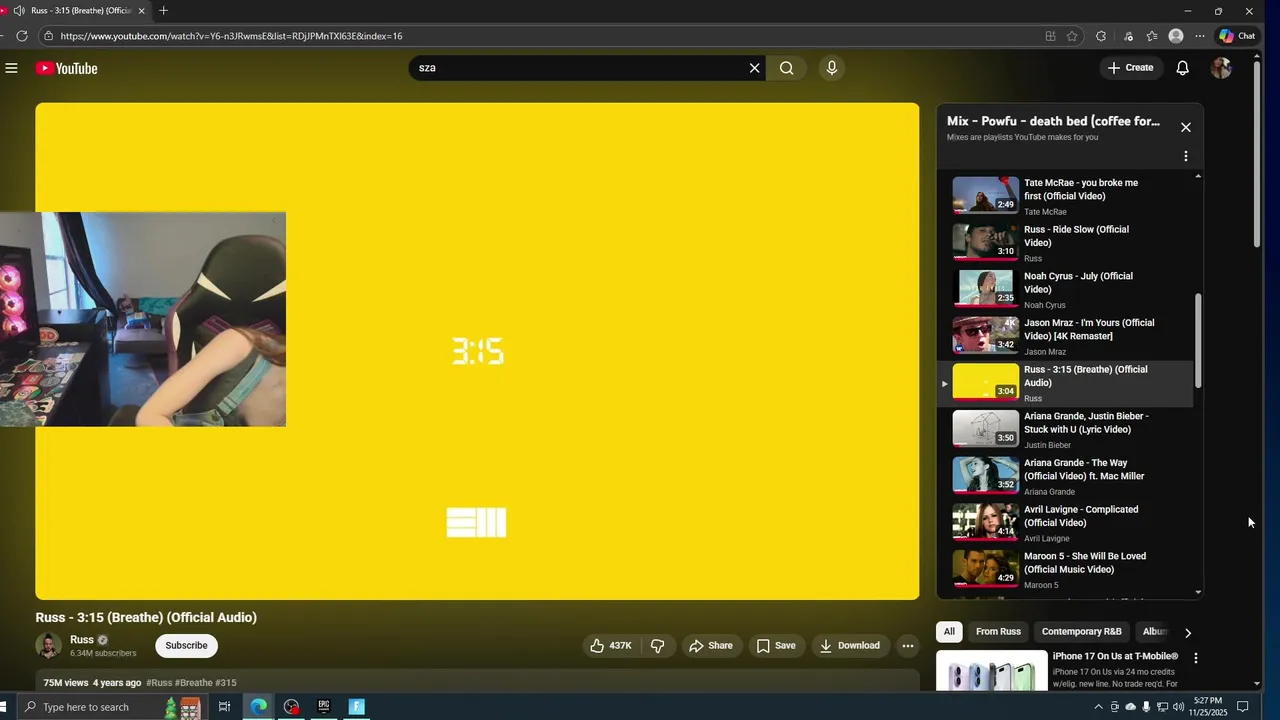This screenshot has height=720, width=1280.
Task: Open the browser Extensions puzzle icon
Action: (x=1101, y=36)
